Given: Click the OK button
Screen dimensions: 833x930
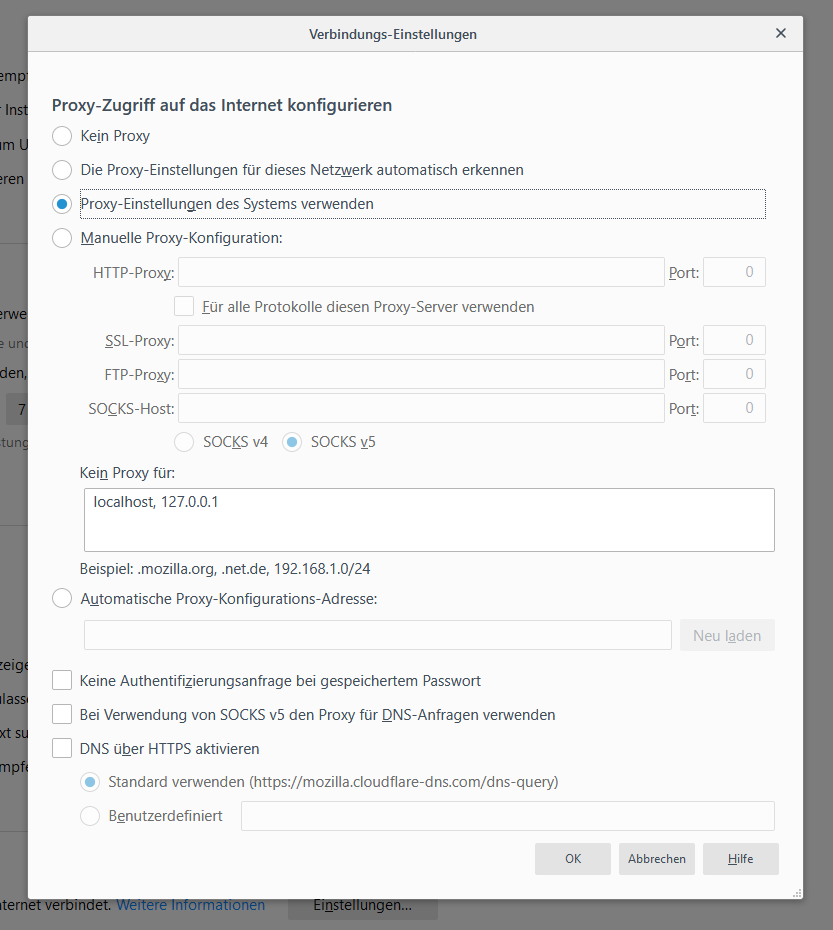Looking at the screenshot, I should coord(572,859).
